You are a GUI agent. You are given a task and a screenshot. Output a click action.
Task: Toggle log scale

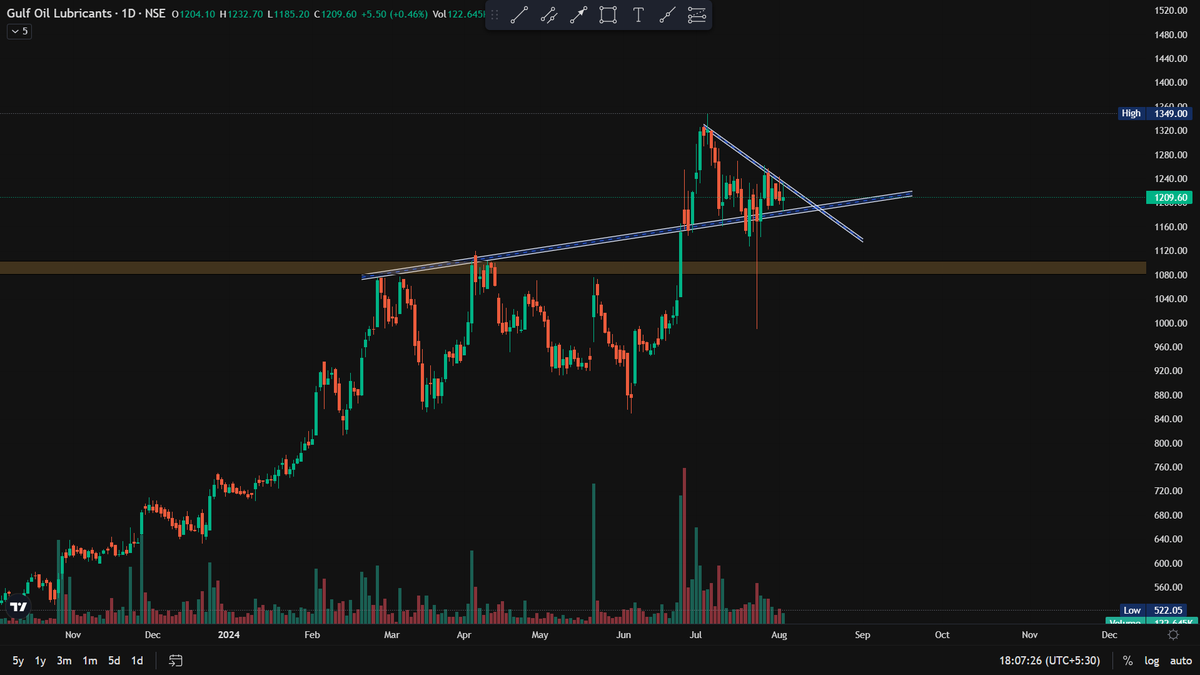pyautogui.click(x=1152, y=661)
